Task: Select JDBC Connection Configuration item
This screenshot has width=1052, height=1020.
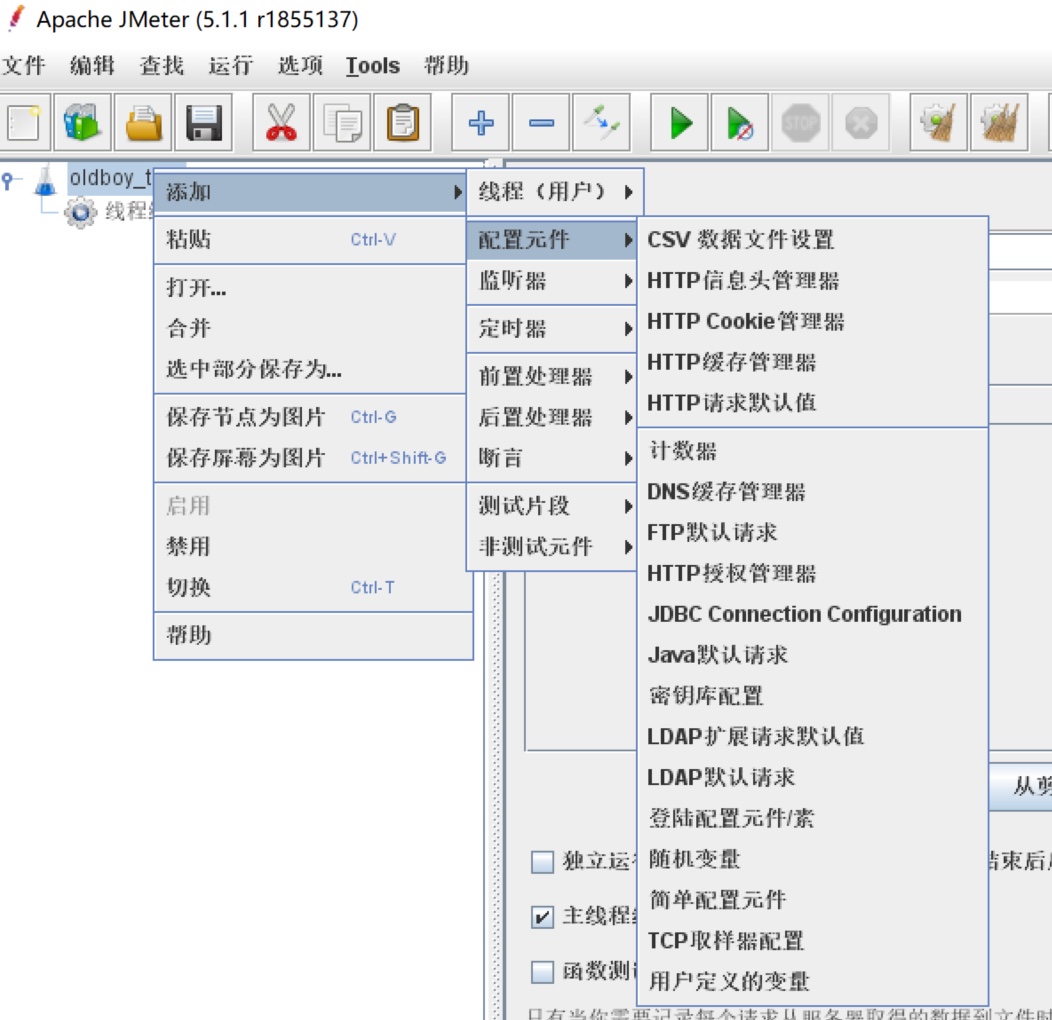Action: click(x=804, y=614)
